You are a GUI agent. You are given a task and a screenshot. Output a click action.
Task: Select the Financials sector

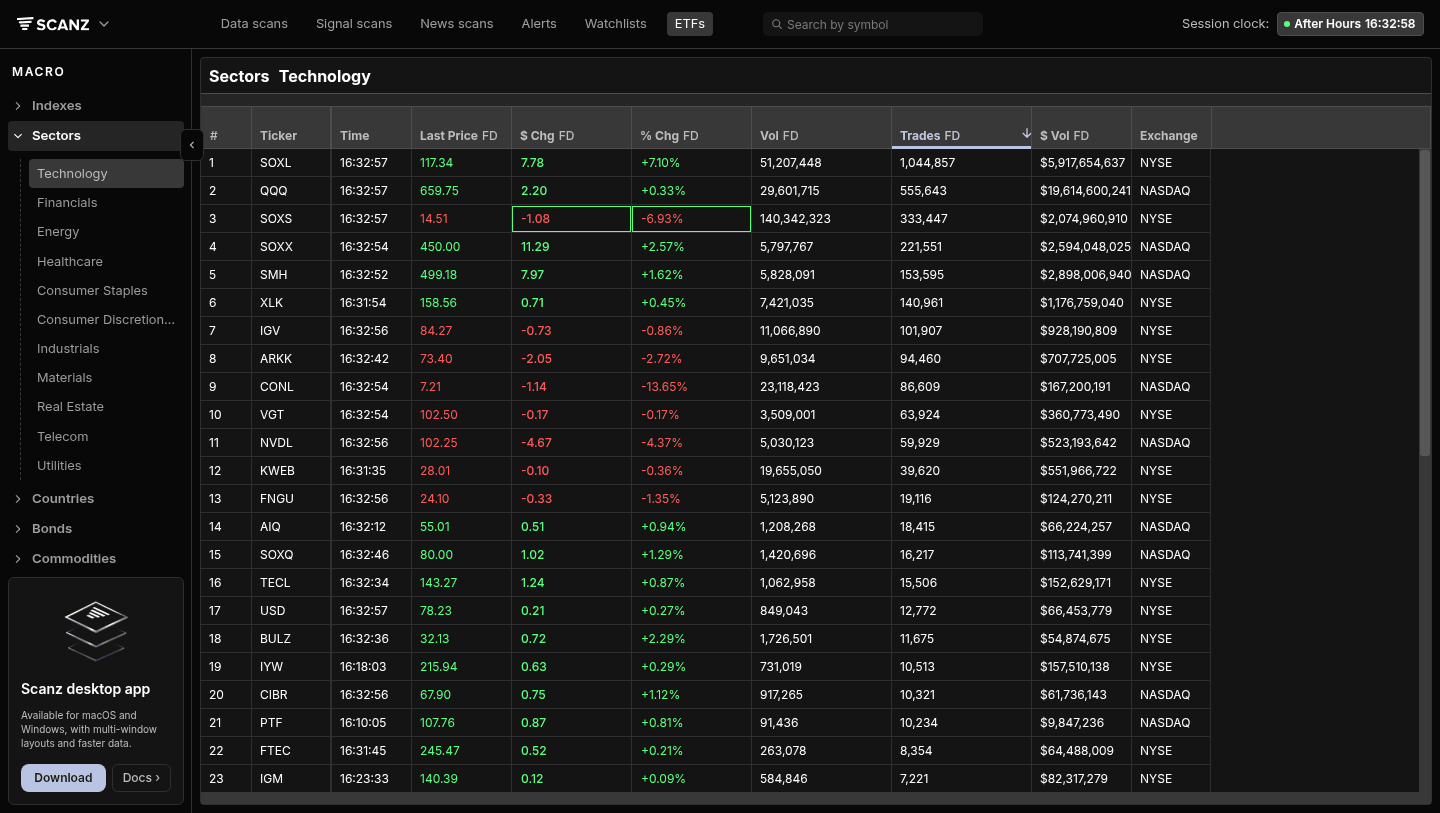pos(106,203)
